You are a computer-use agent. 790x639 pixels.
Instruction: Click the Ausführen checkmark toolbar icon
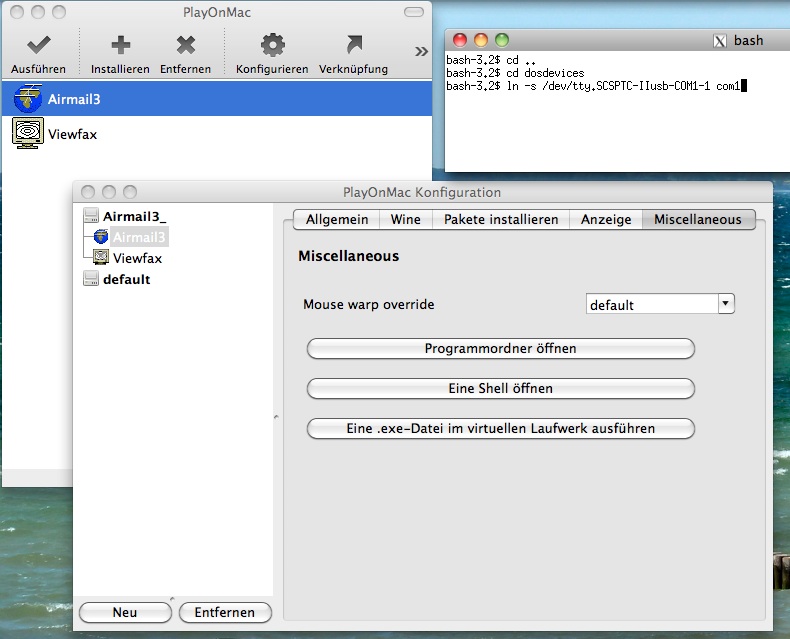[x=39, y=45]
